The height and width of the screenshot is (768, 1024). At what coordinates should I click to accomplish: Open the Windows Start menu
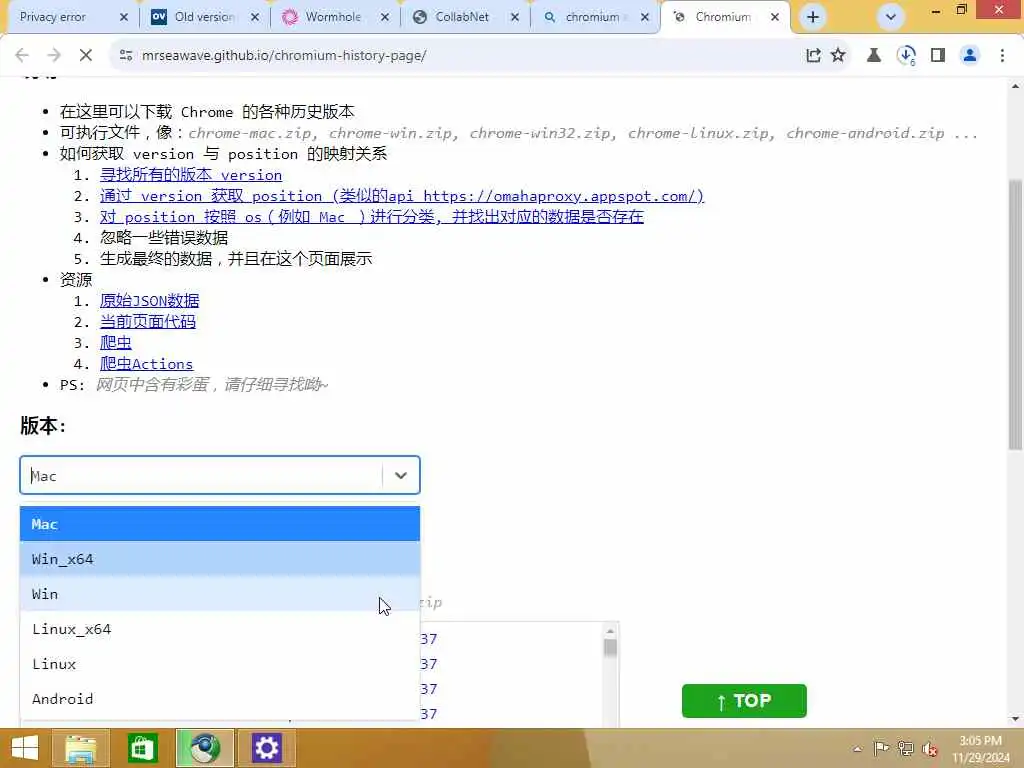[24, 748]
